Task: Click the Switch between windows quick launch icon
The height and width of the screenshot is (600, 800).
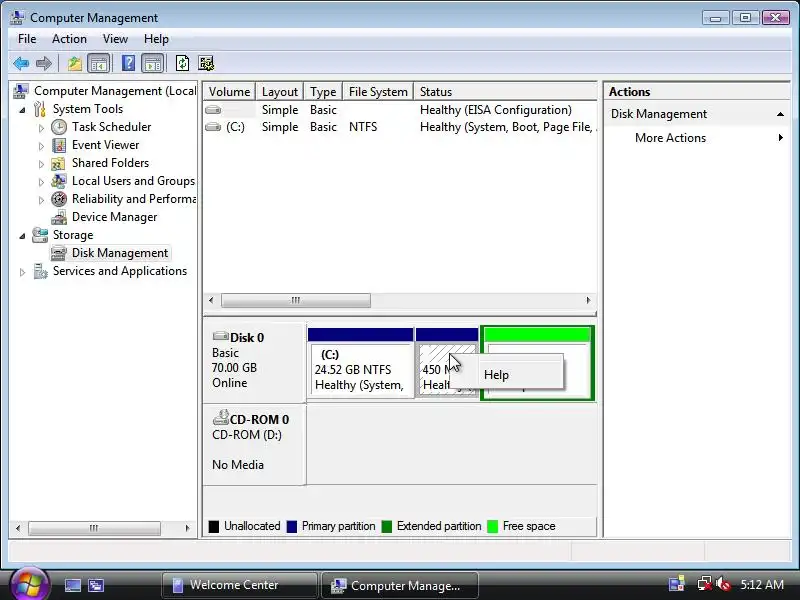Action: tap(96, 585)
